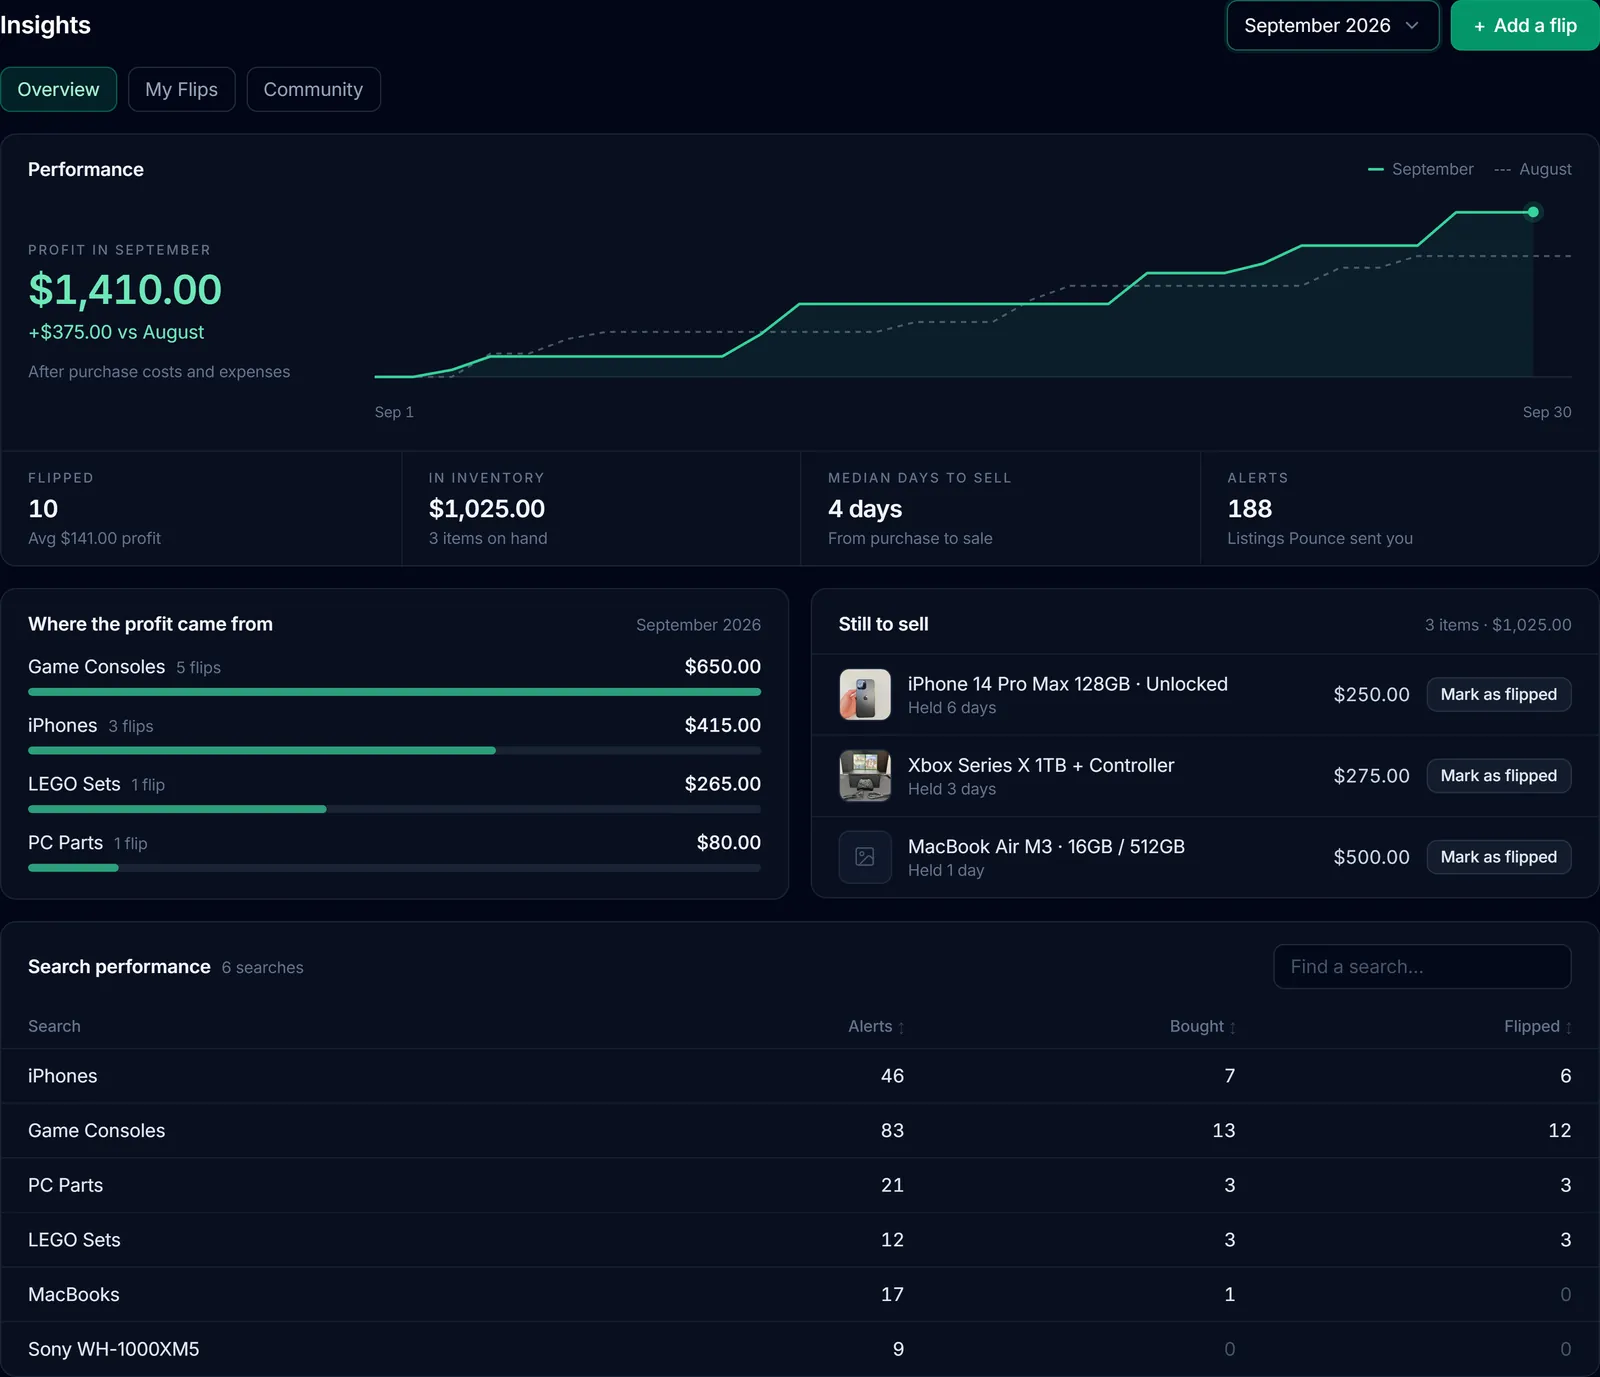Select the iPhones search row
The image size is (1600, 1377).
coord(800,1076)
